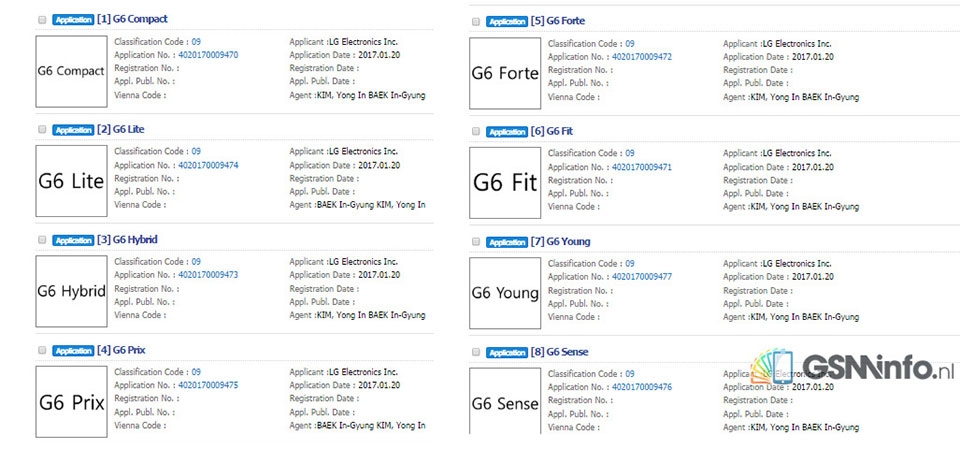Image resolution: width=960 pixels, height=449 pixels.
Task: Open the [3] G6 Hybrid title link
Action: click(127, 240)
